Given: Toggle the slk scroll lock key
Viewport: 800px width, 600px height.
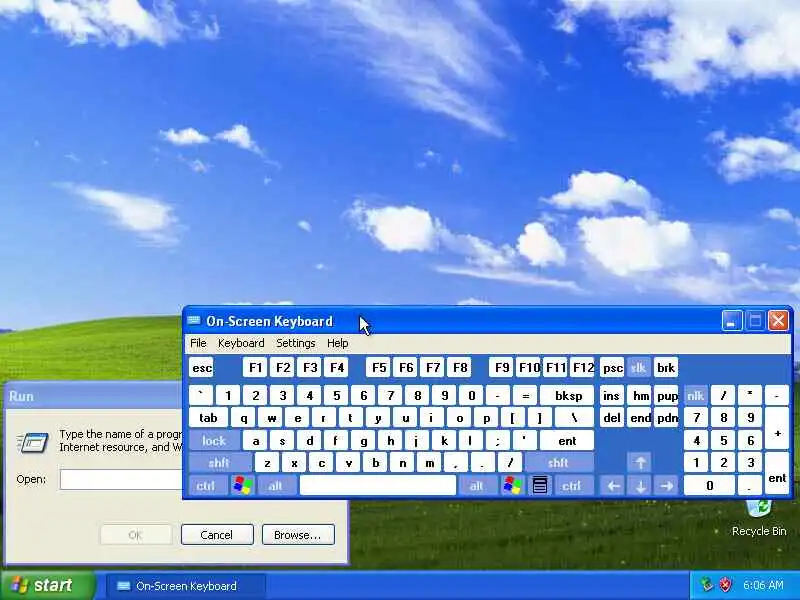Looking at the screenshot, I should [638, 368].
